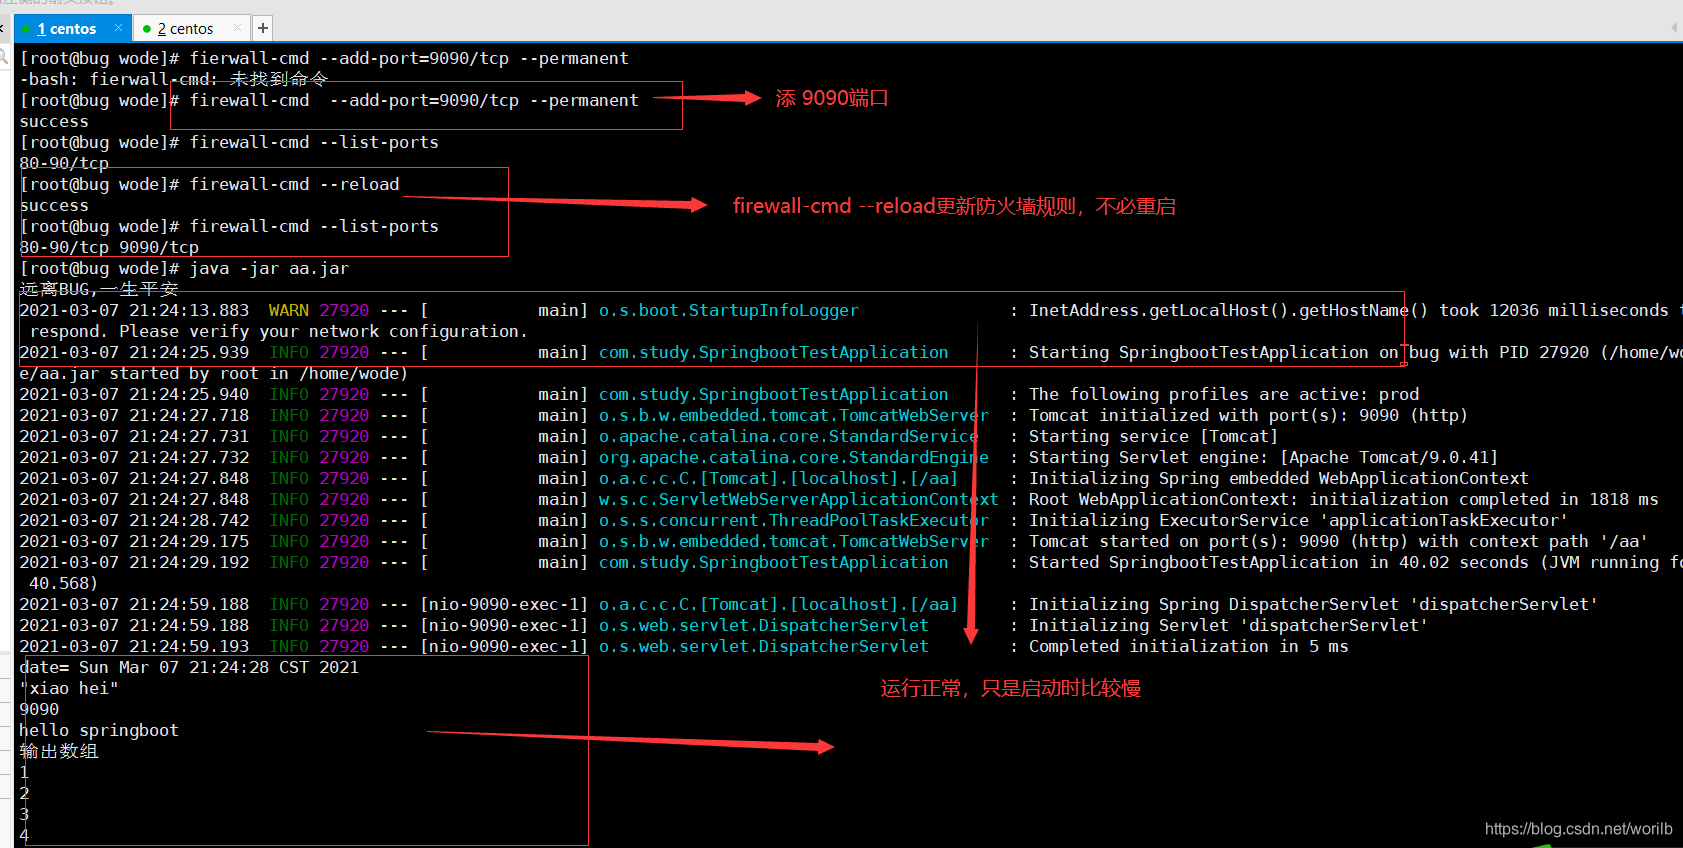Click "Initializing Spring DispatcherServlet 'dispatcherServlet'" message
Viewport: 1683px width, 848px height.
1313,604
